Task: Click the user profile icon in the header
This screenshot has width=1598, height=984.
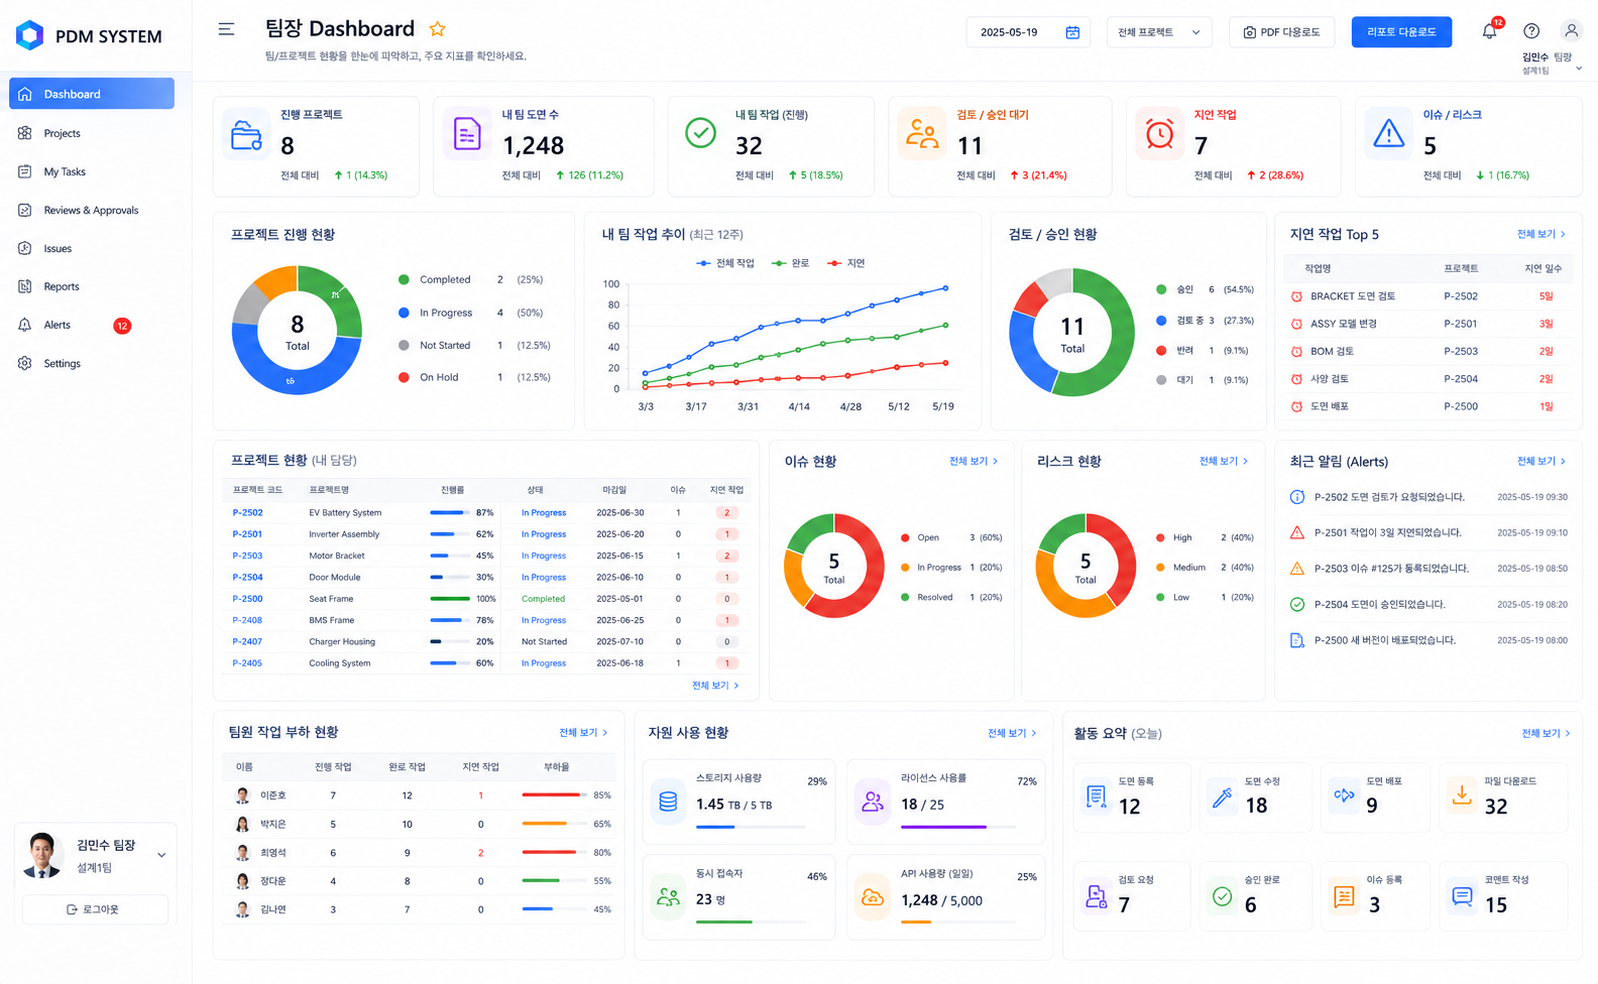Action: click(1571, 31)
